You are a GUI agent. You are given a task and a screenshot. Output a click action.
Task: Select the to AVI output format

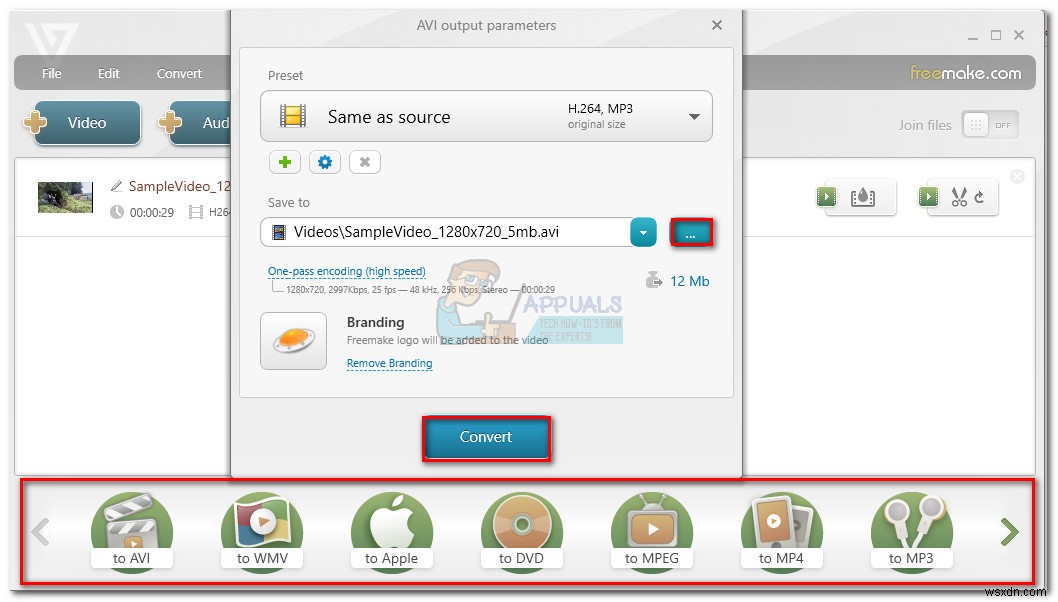point(132,531)
